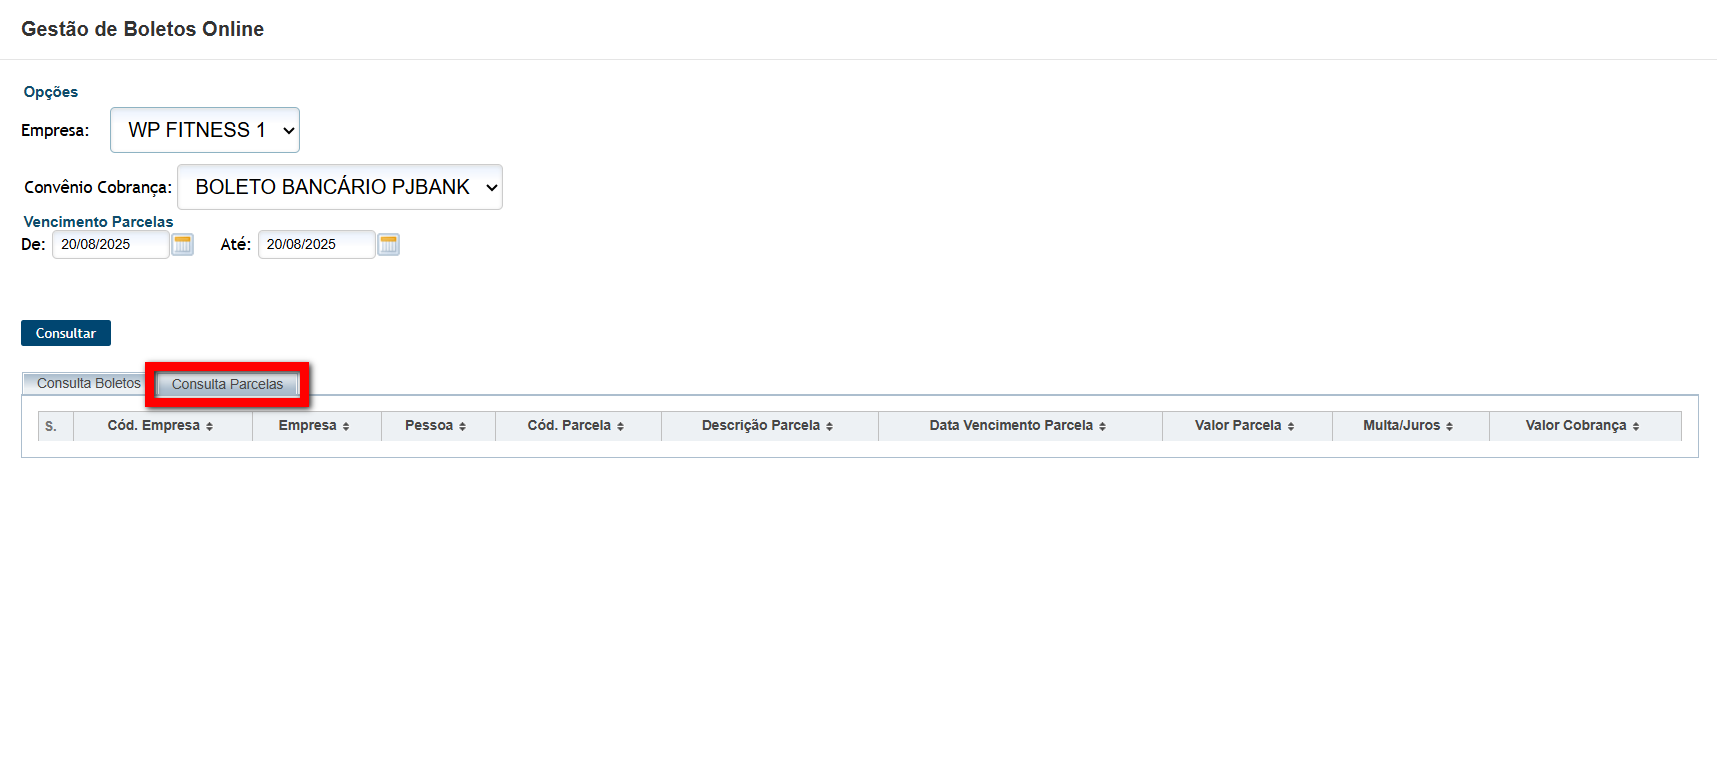Edit the De start date field
Screen dimensions: 1717x764
click(111, 244)
